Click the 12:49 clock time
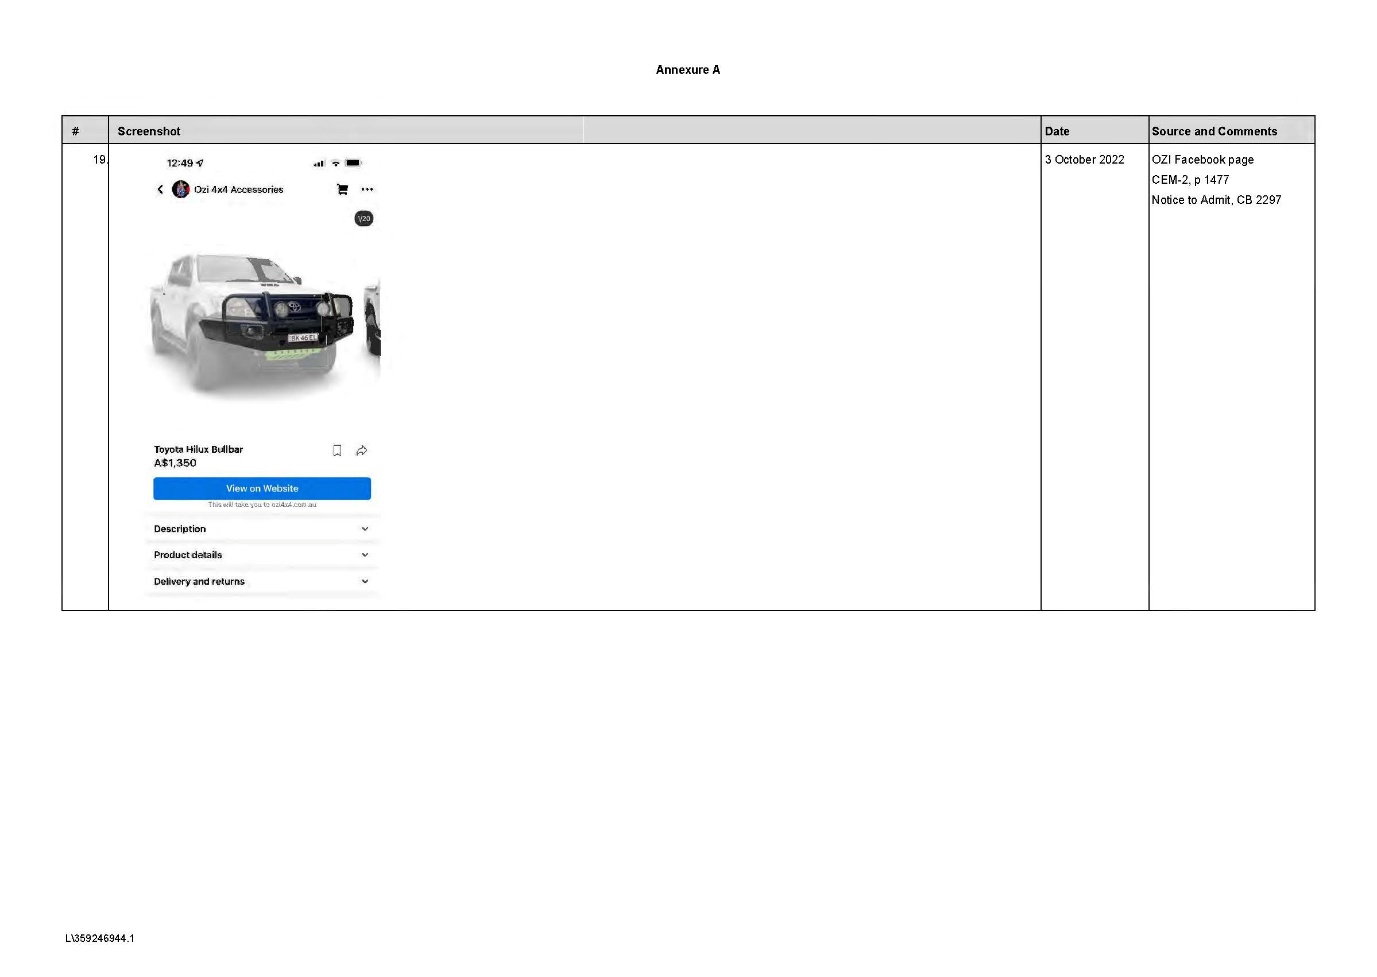Image resolution: width=1377 pixels, height=977 pixels. click(180, 163)
